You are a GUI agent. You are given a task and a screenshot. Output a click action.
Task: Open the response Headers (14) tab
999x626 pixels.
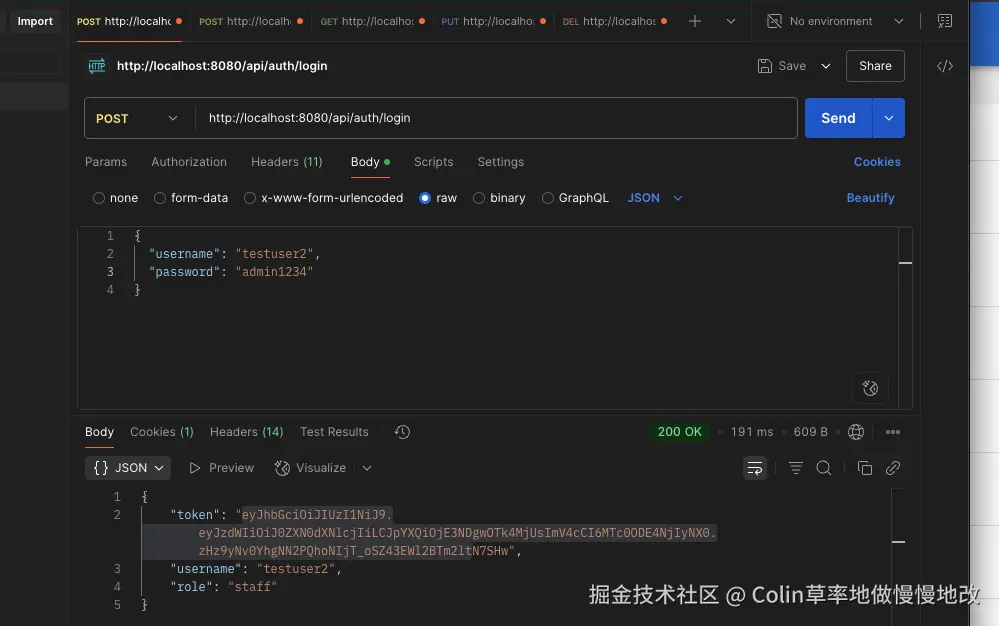point(247,432)
